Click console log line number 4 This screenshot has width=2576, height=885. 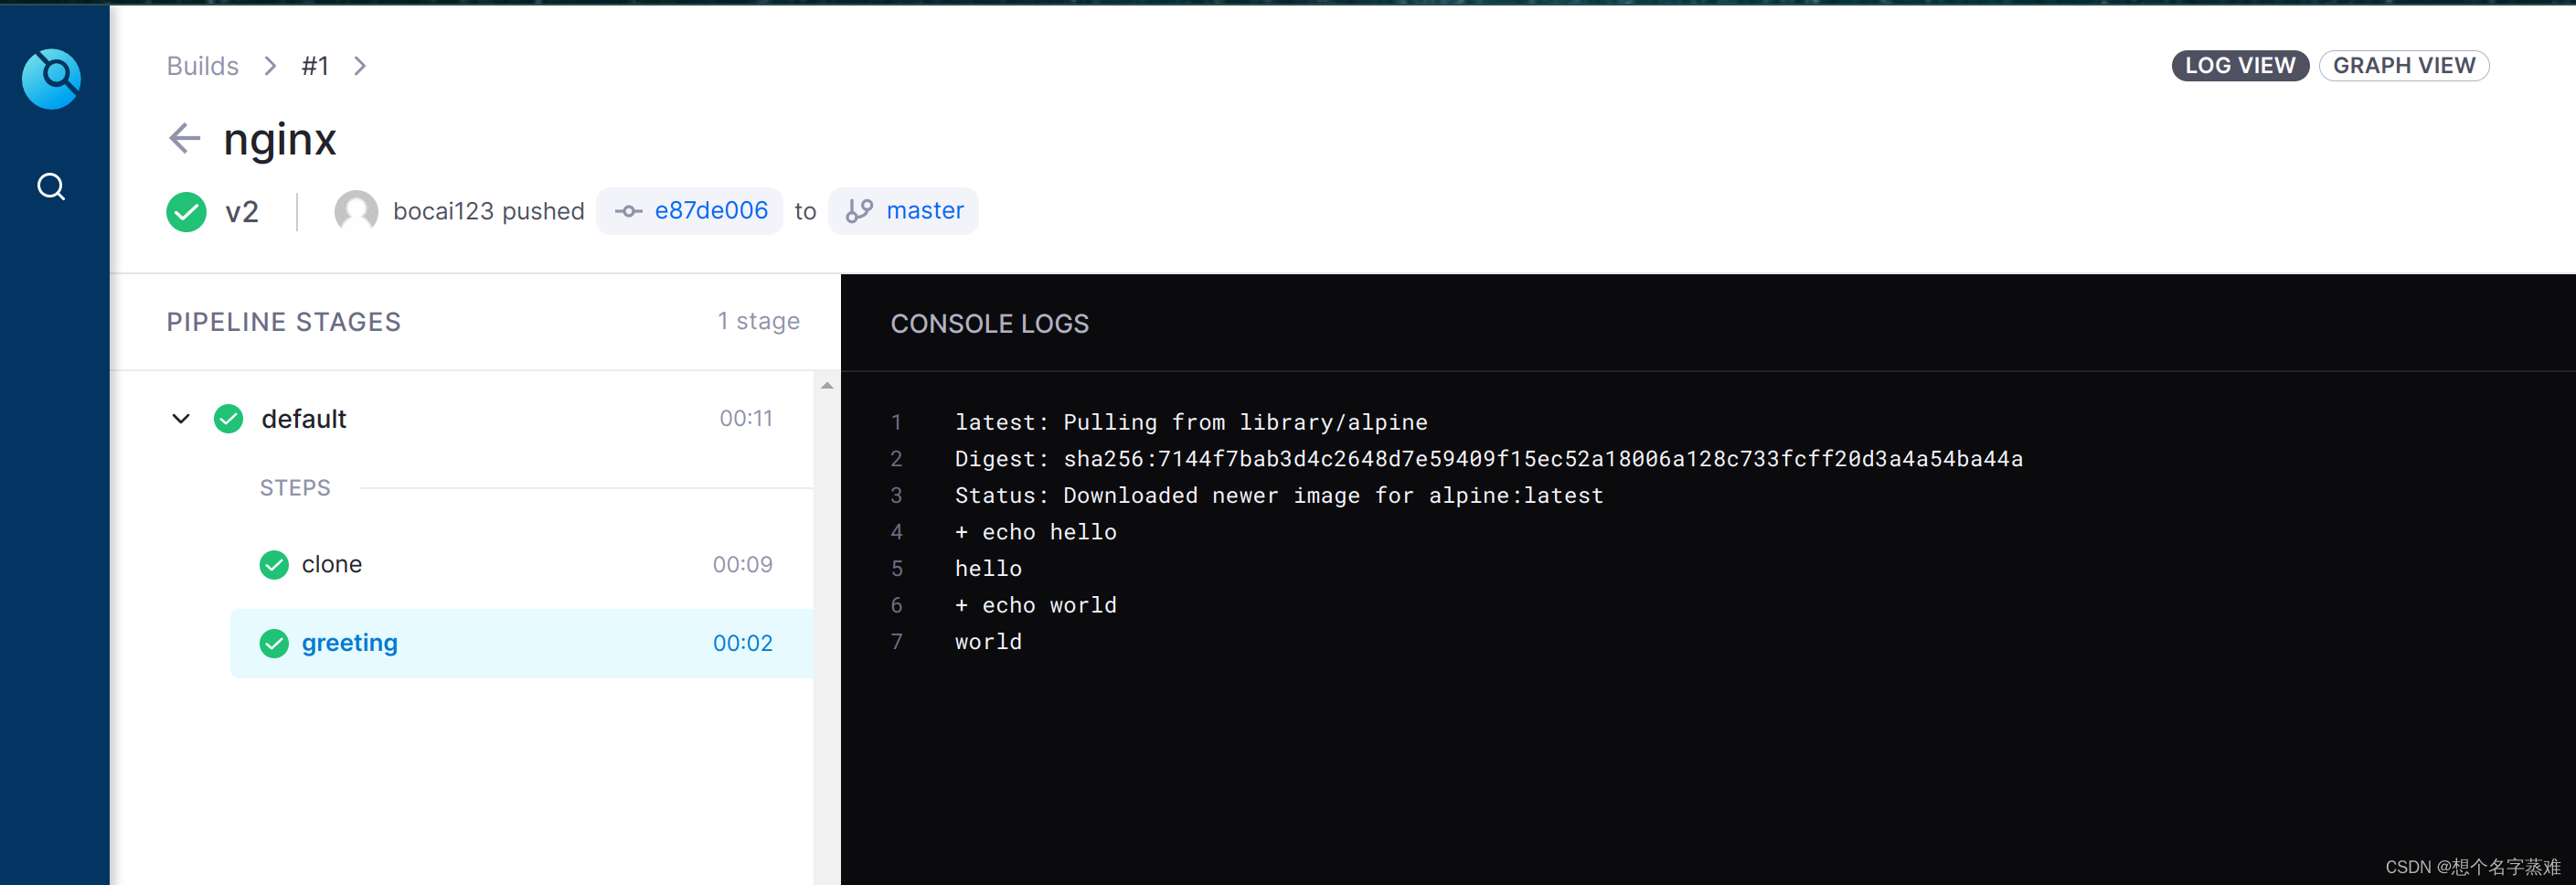coord(897,532)
